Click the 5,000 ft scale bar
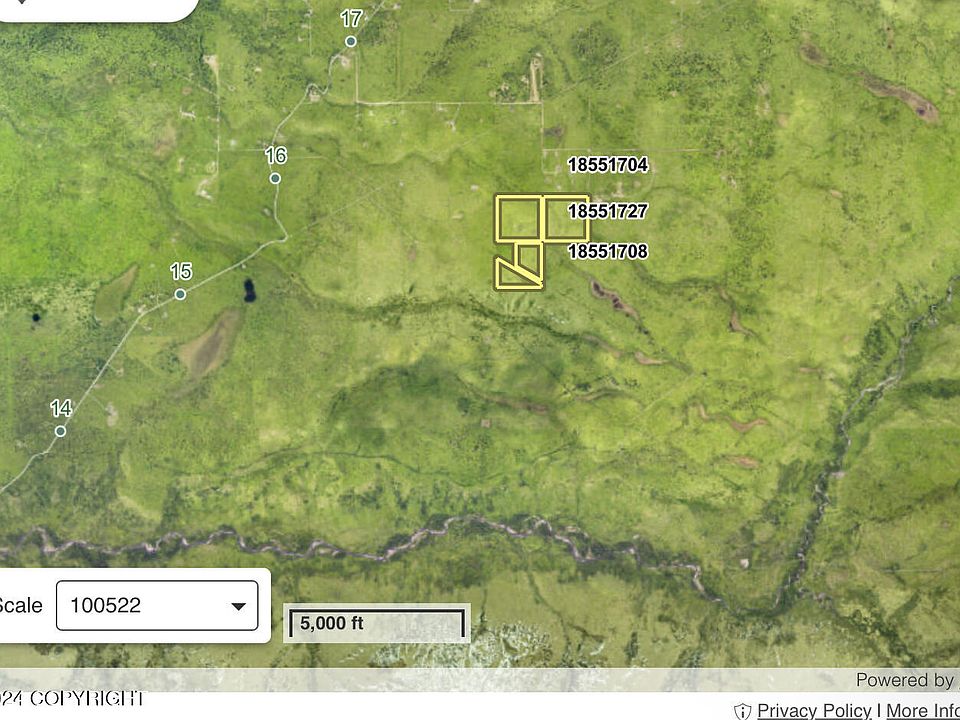Viewport: 960px width, 720px height. tap(376, 624)
